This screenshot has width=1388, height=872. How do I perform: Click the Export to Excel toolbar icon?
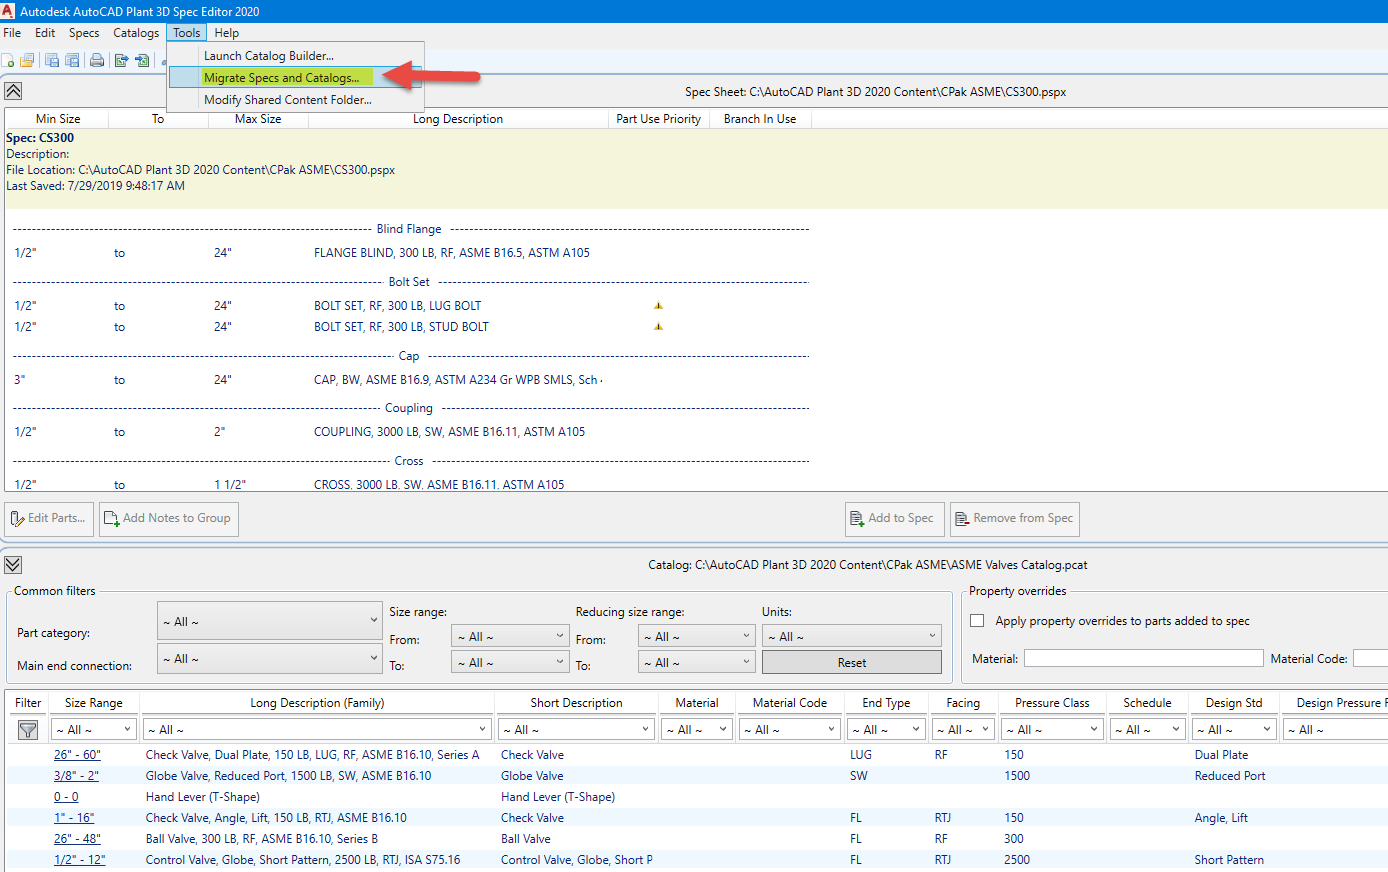pos(122,61)
